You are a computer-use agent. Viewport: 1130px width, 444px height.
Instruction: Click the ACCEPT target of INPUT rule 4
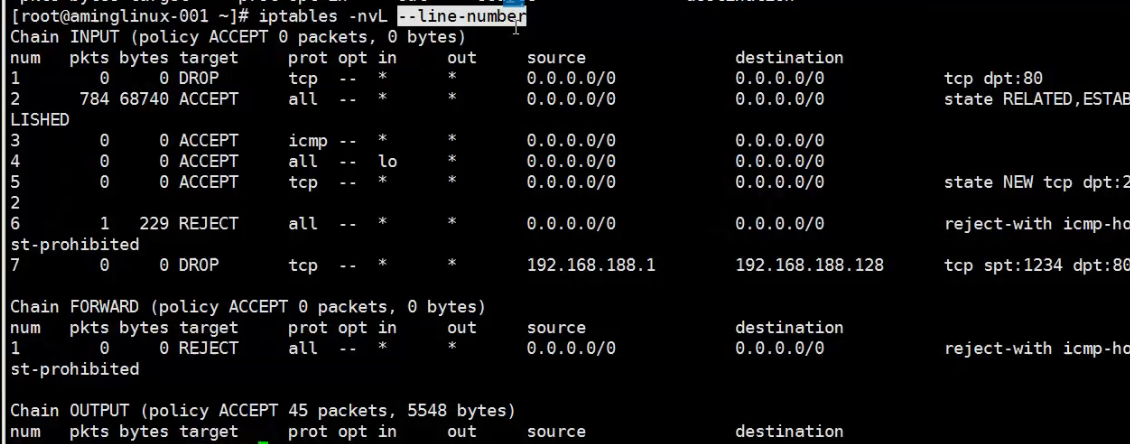209,161
